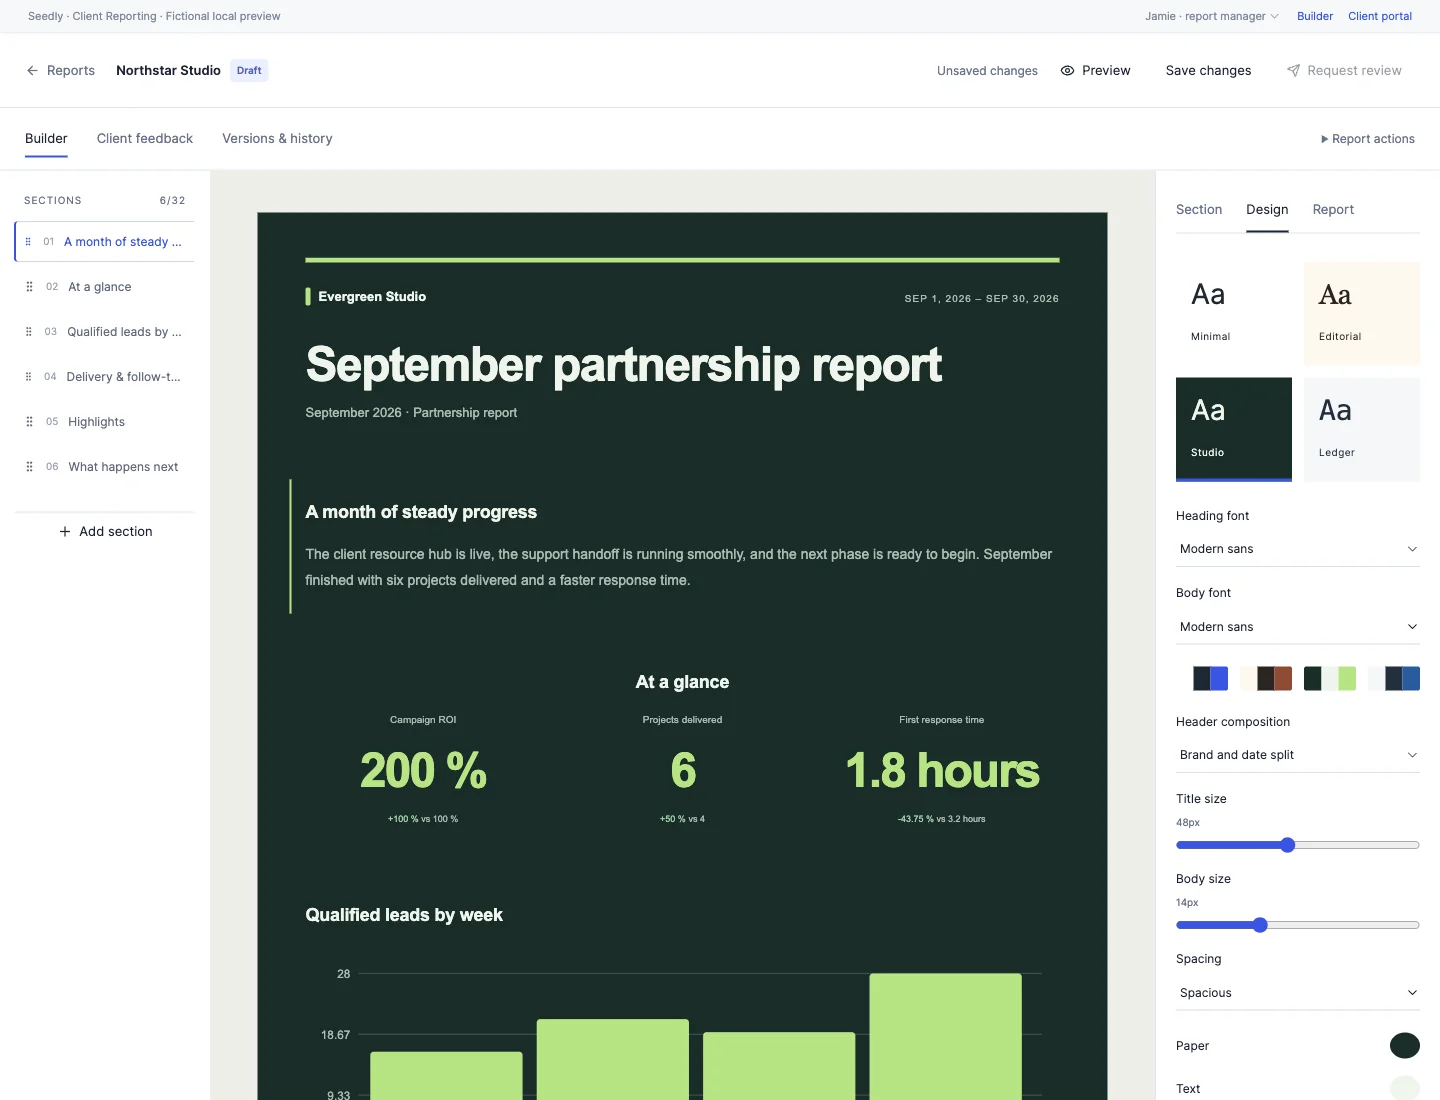Click the Paper color swatch
Screen dimensions: 1440x1100
click(x=1405, y=1046)
